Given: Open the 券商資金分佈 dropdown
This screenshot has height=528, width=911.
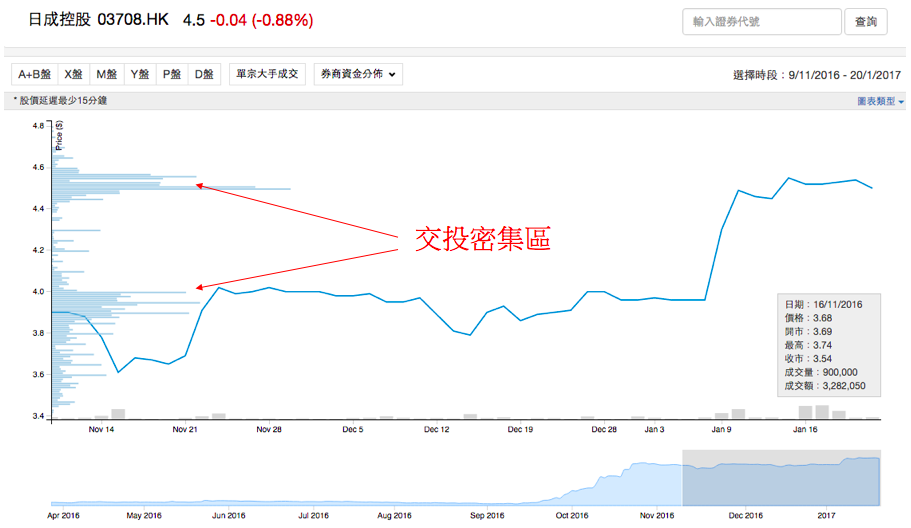Looking at the screenshot, I should click(358, 74).
